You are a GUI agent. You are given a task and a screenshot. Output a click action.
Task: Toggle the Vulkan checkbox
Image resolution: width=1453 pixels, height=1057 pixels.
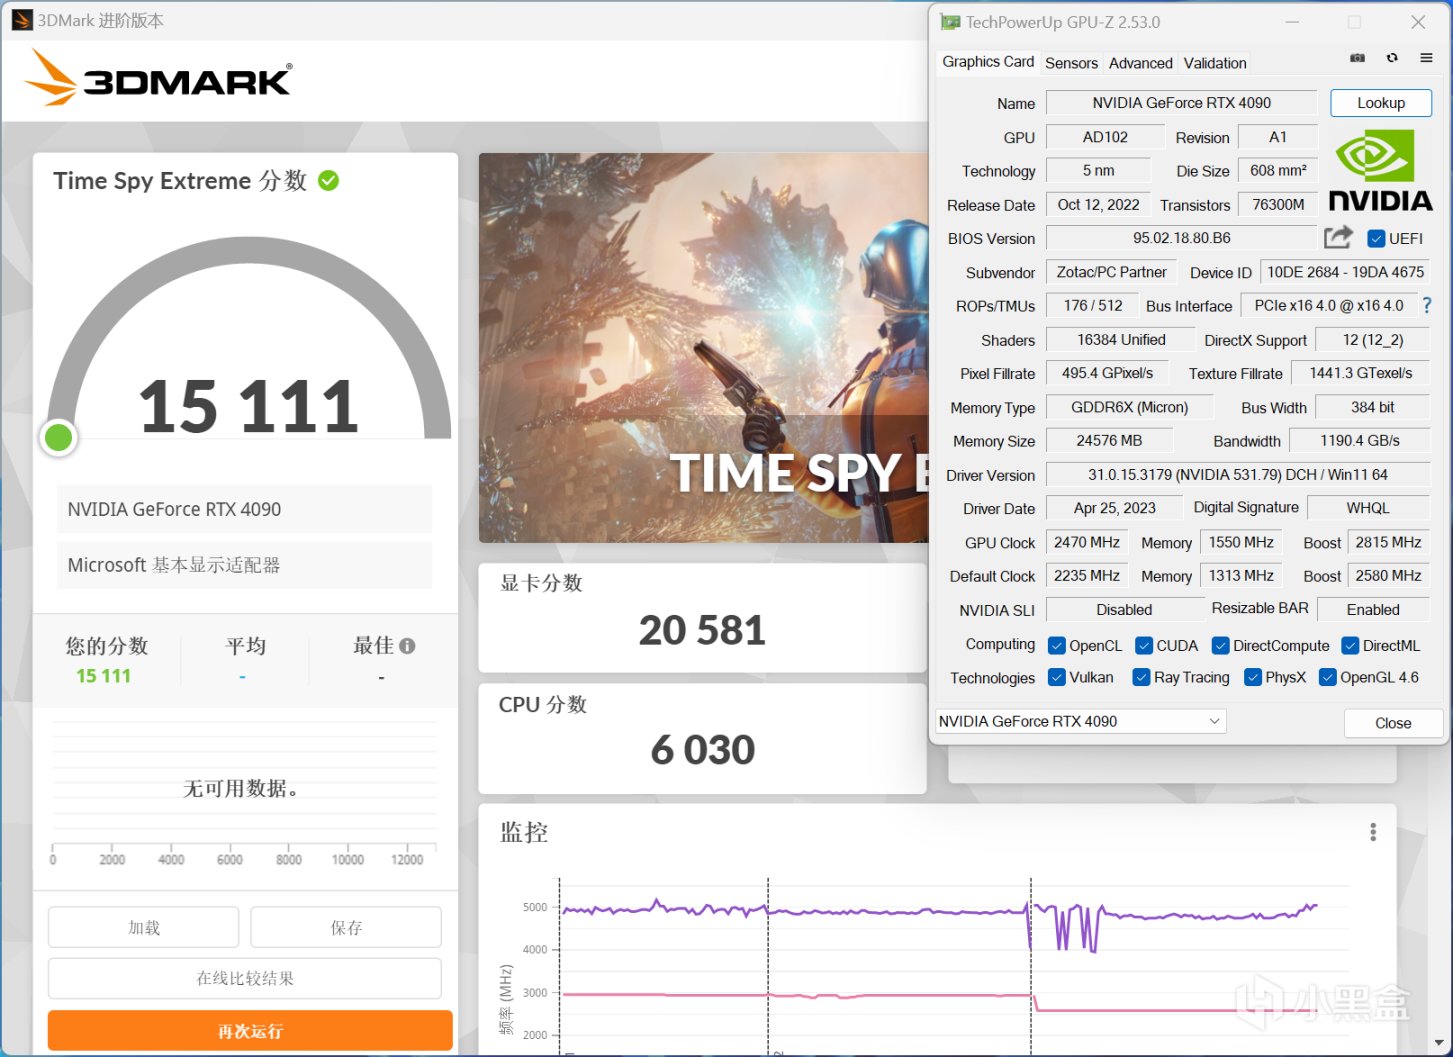(x=1056, y=677)
